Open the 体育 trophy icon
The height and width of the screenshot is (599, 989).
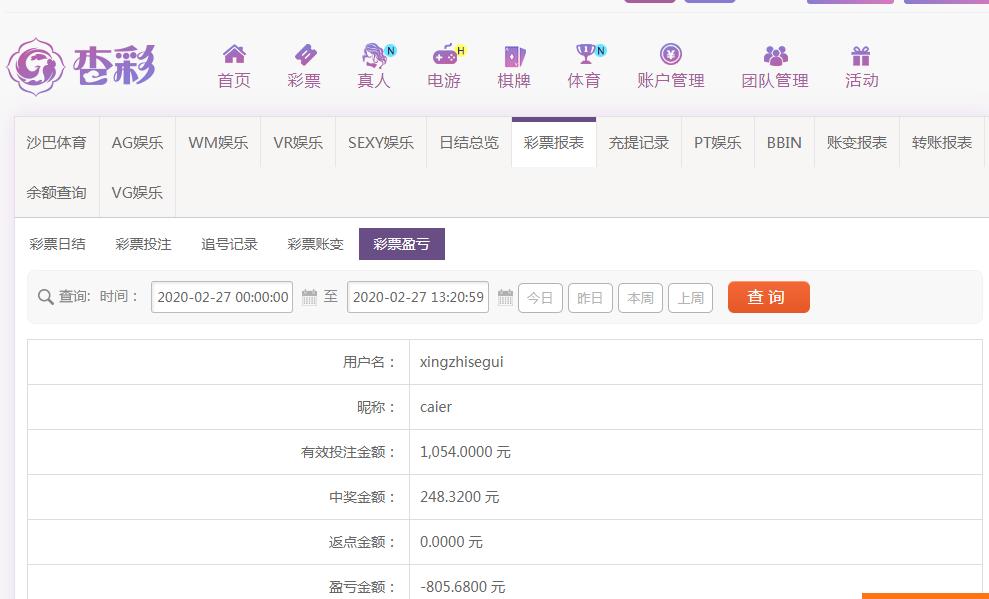[x=587, y=54]
